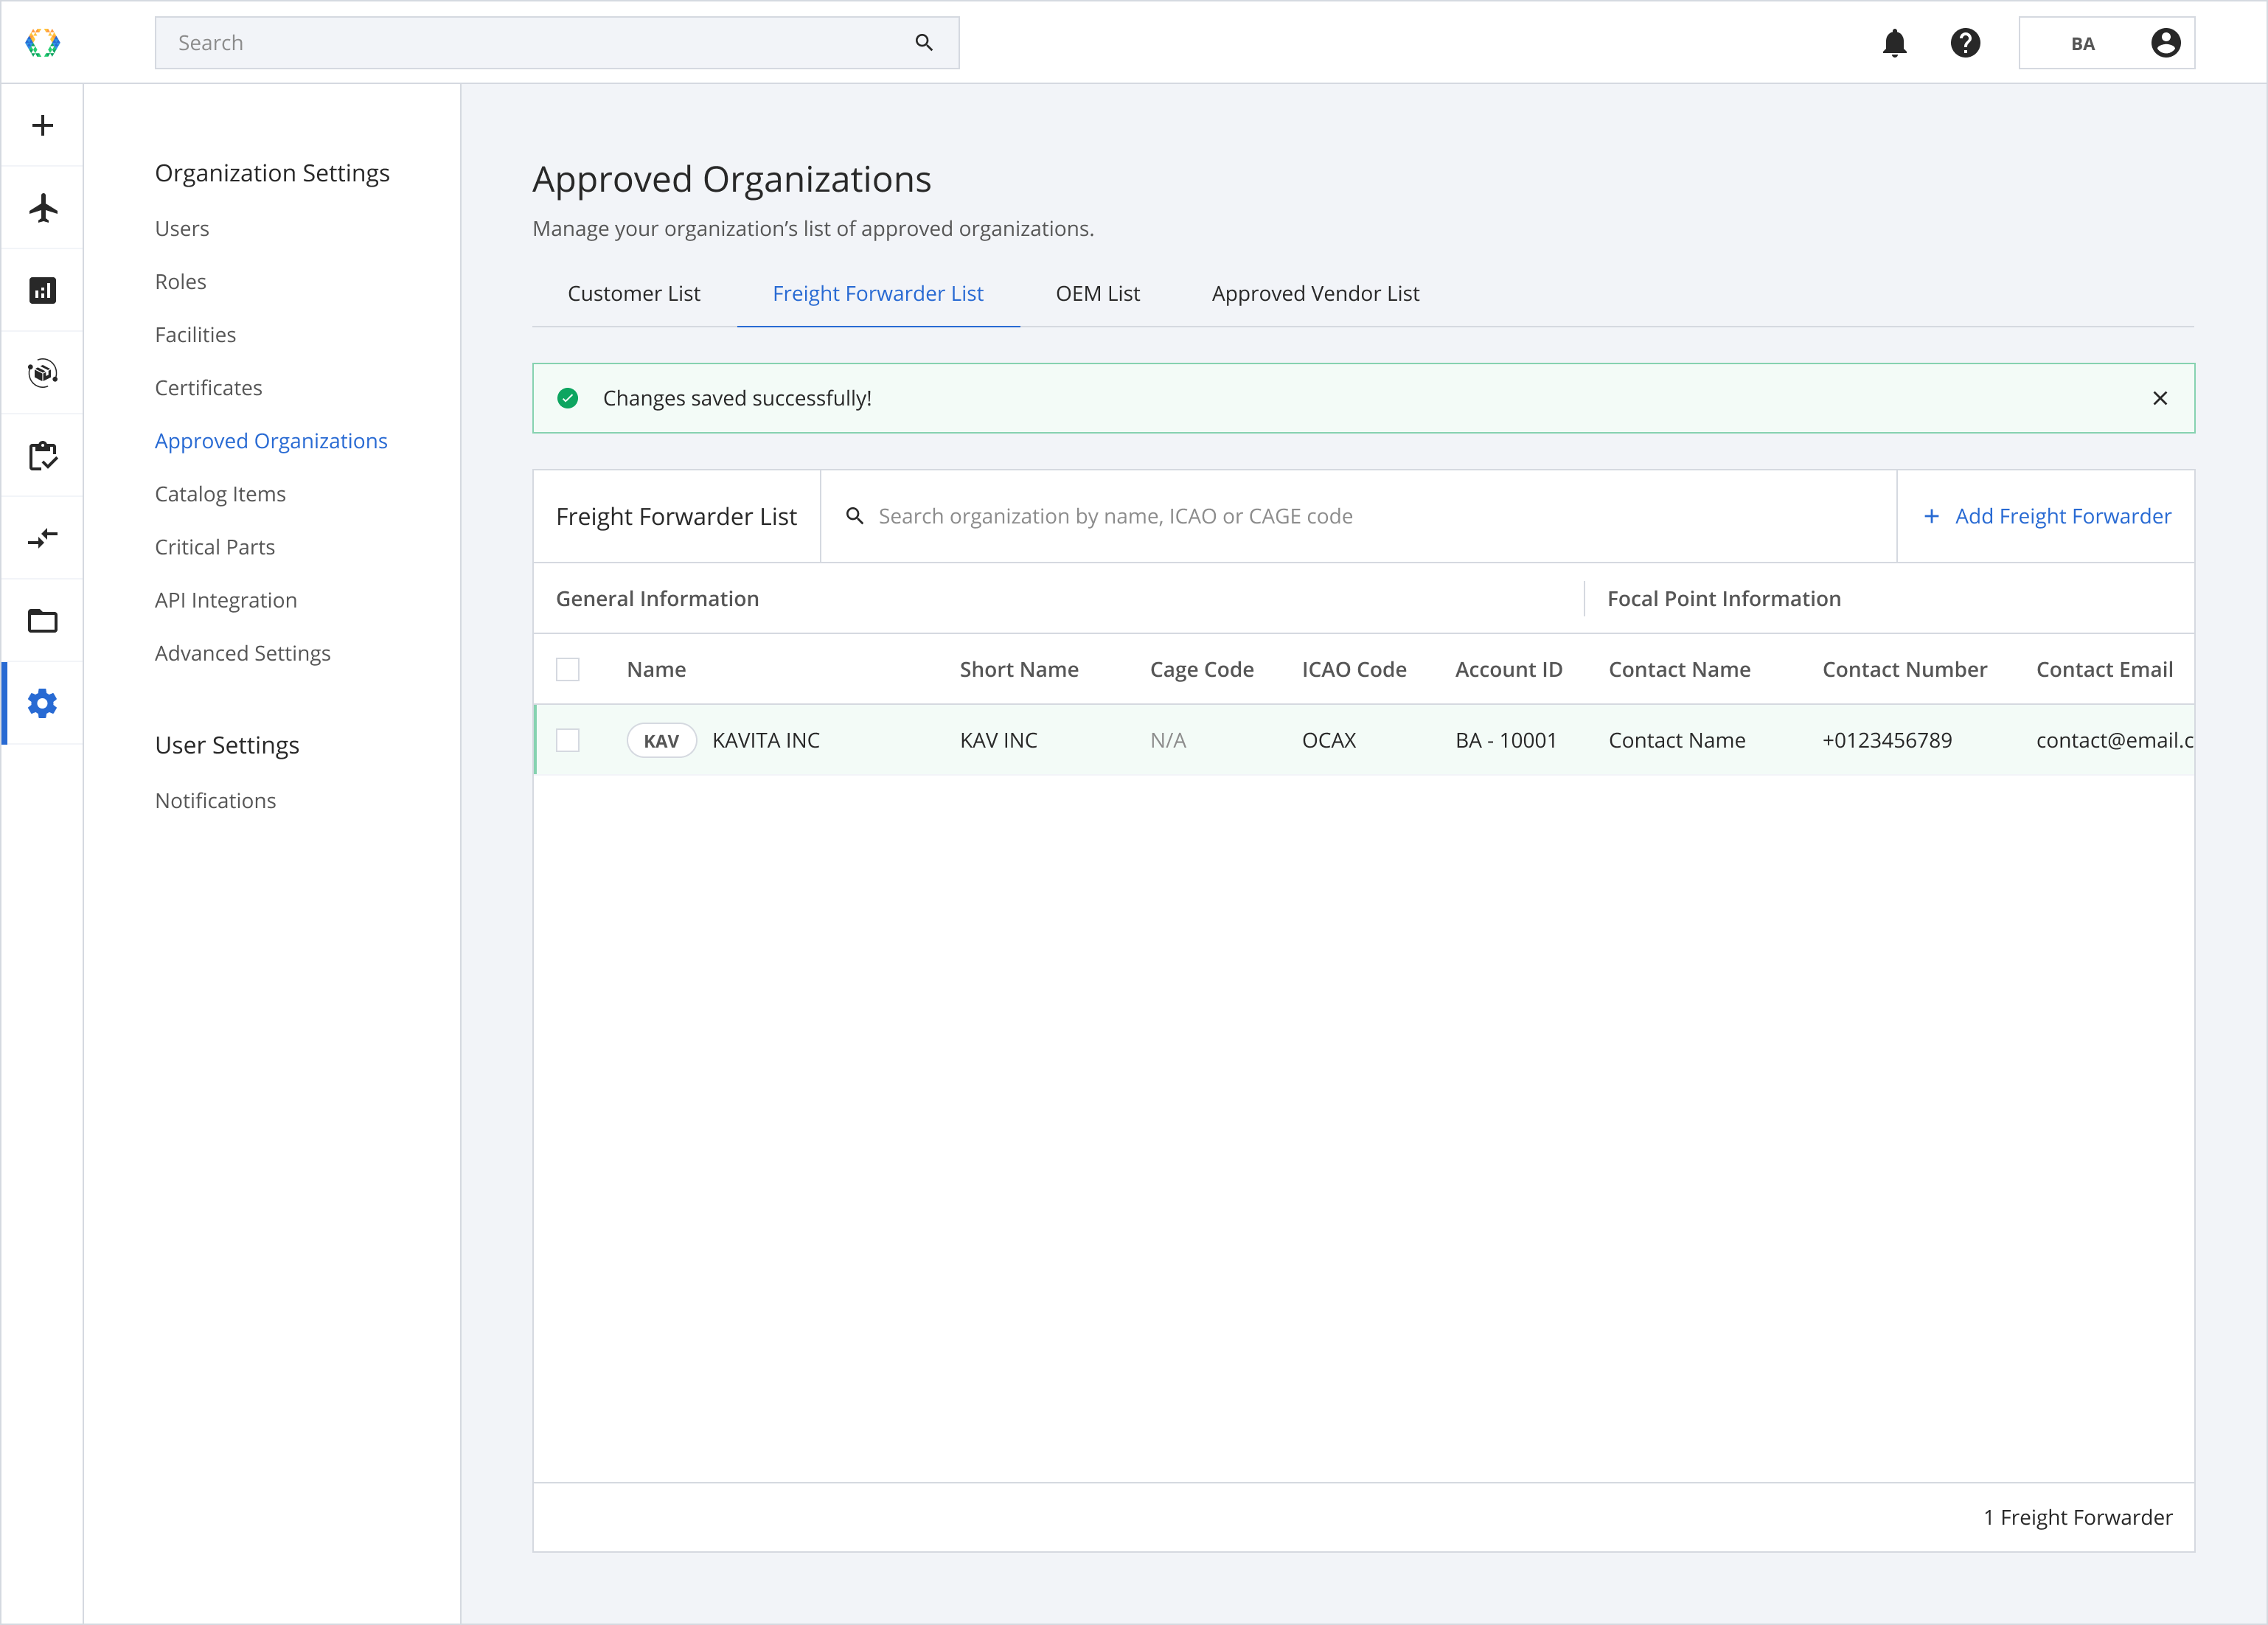Viewport: 2268px width, 1625px height.
Task: Open Roles settings
Action: click(x=180, y=282)
